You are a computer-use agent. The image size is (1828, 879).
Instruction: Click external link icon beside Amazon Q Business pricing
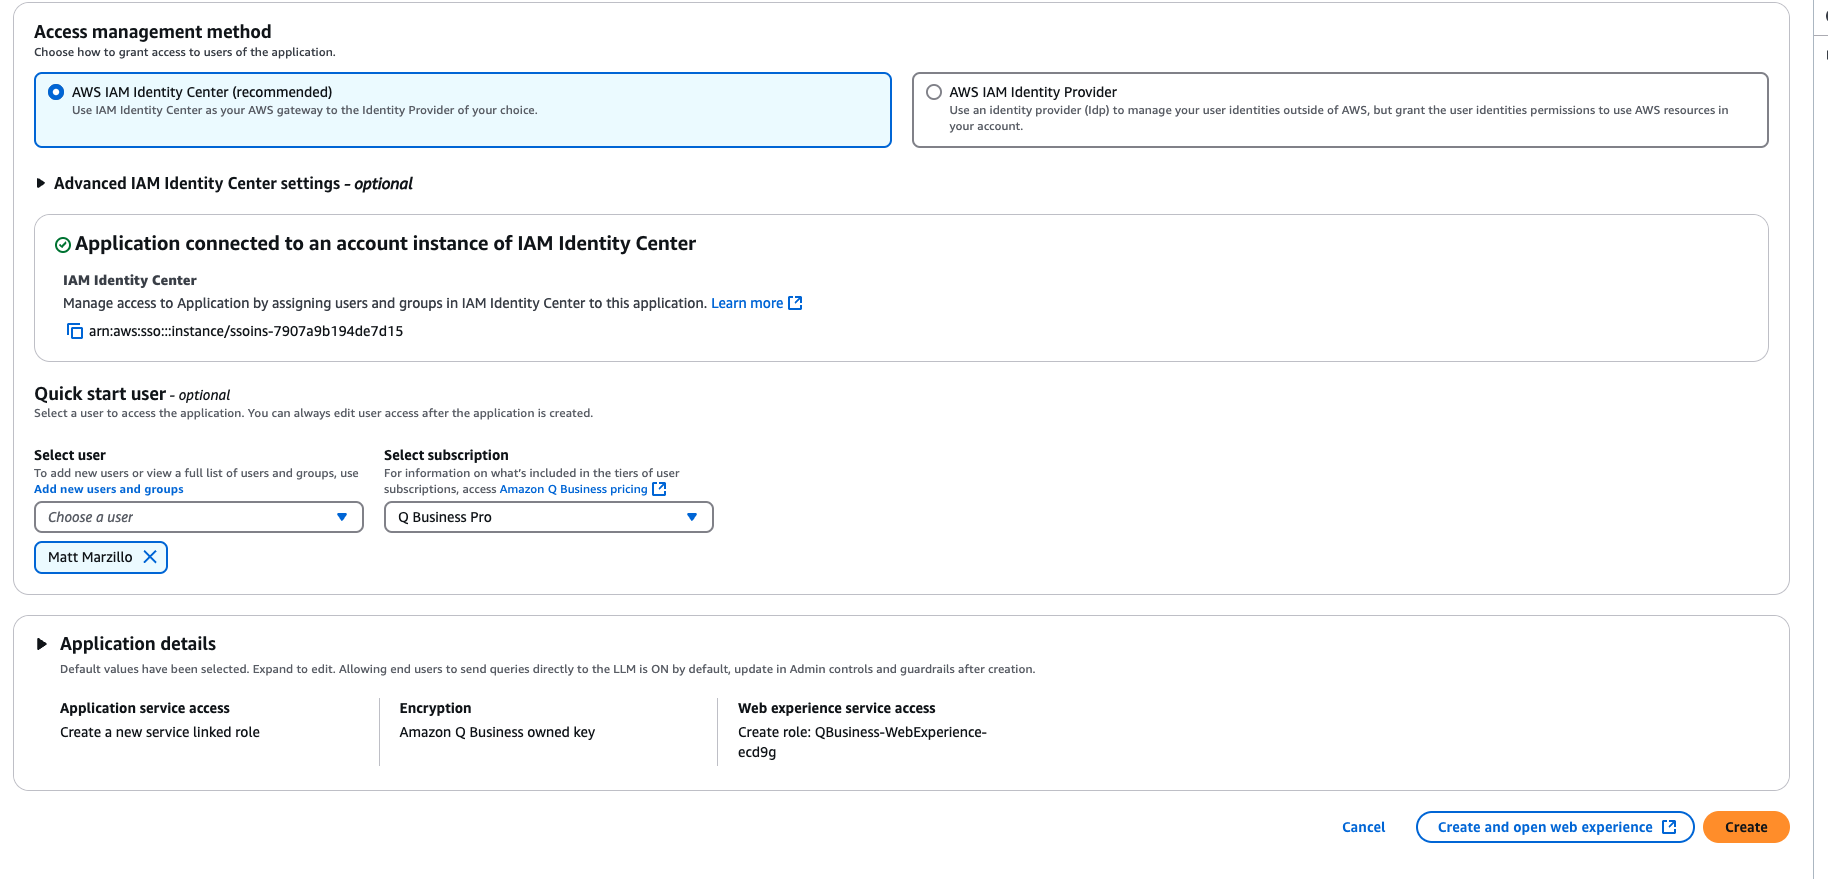click(659, 489)
